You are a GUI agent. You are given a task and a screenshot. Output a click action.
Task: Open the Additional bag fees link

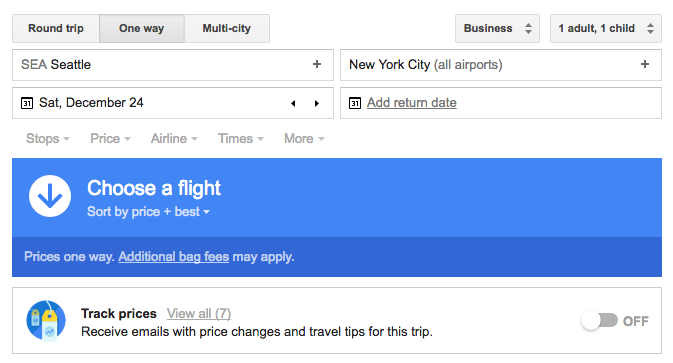[x=173, y=257]
